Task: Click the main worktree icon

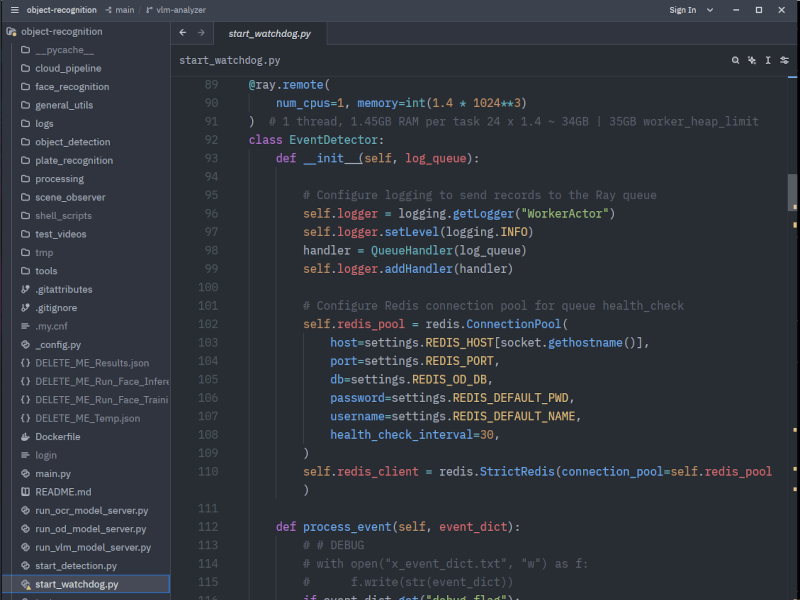Action: pos(108,10)
